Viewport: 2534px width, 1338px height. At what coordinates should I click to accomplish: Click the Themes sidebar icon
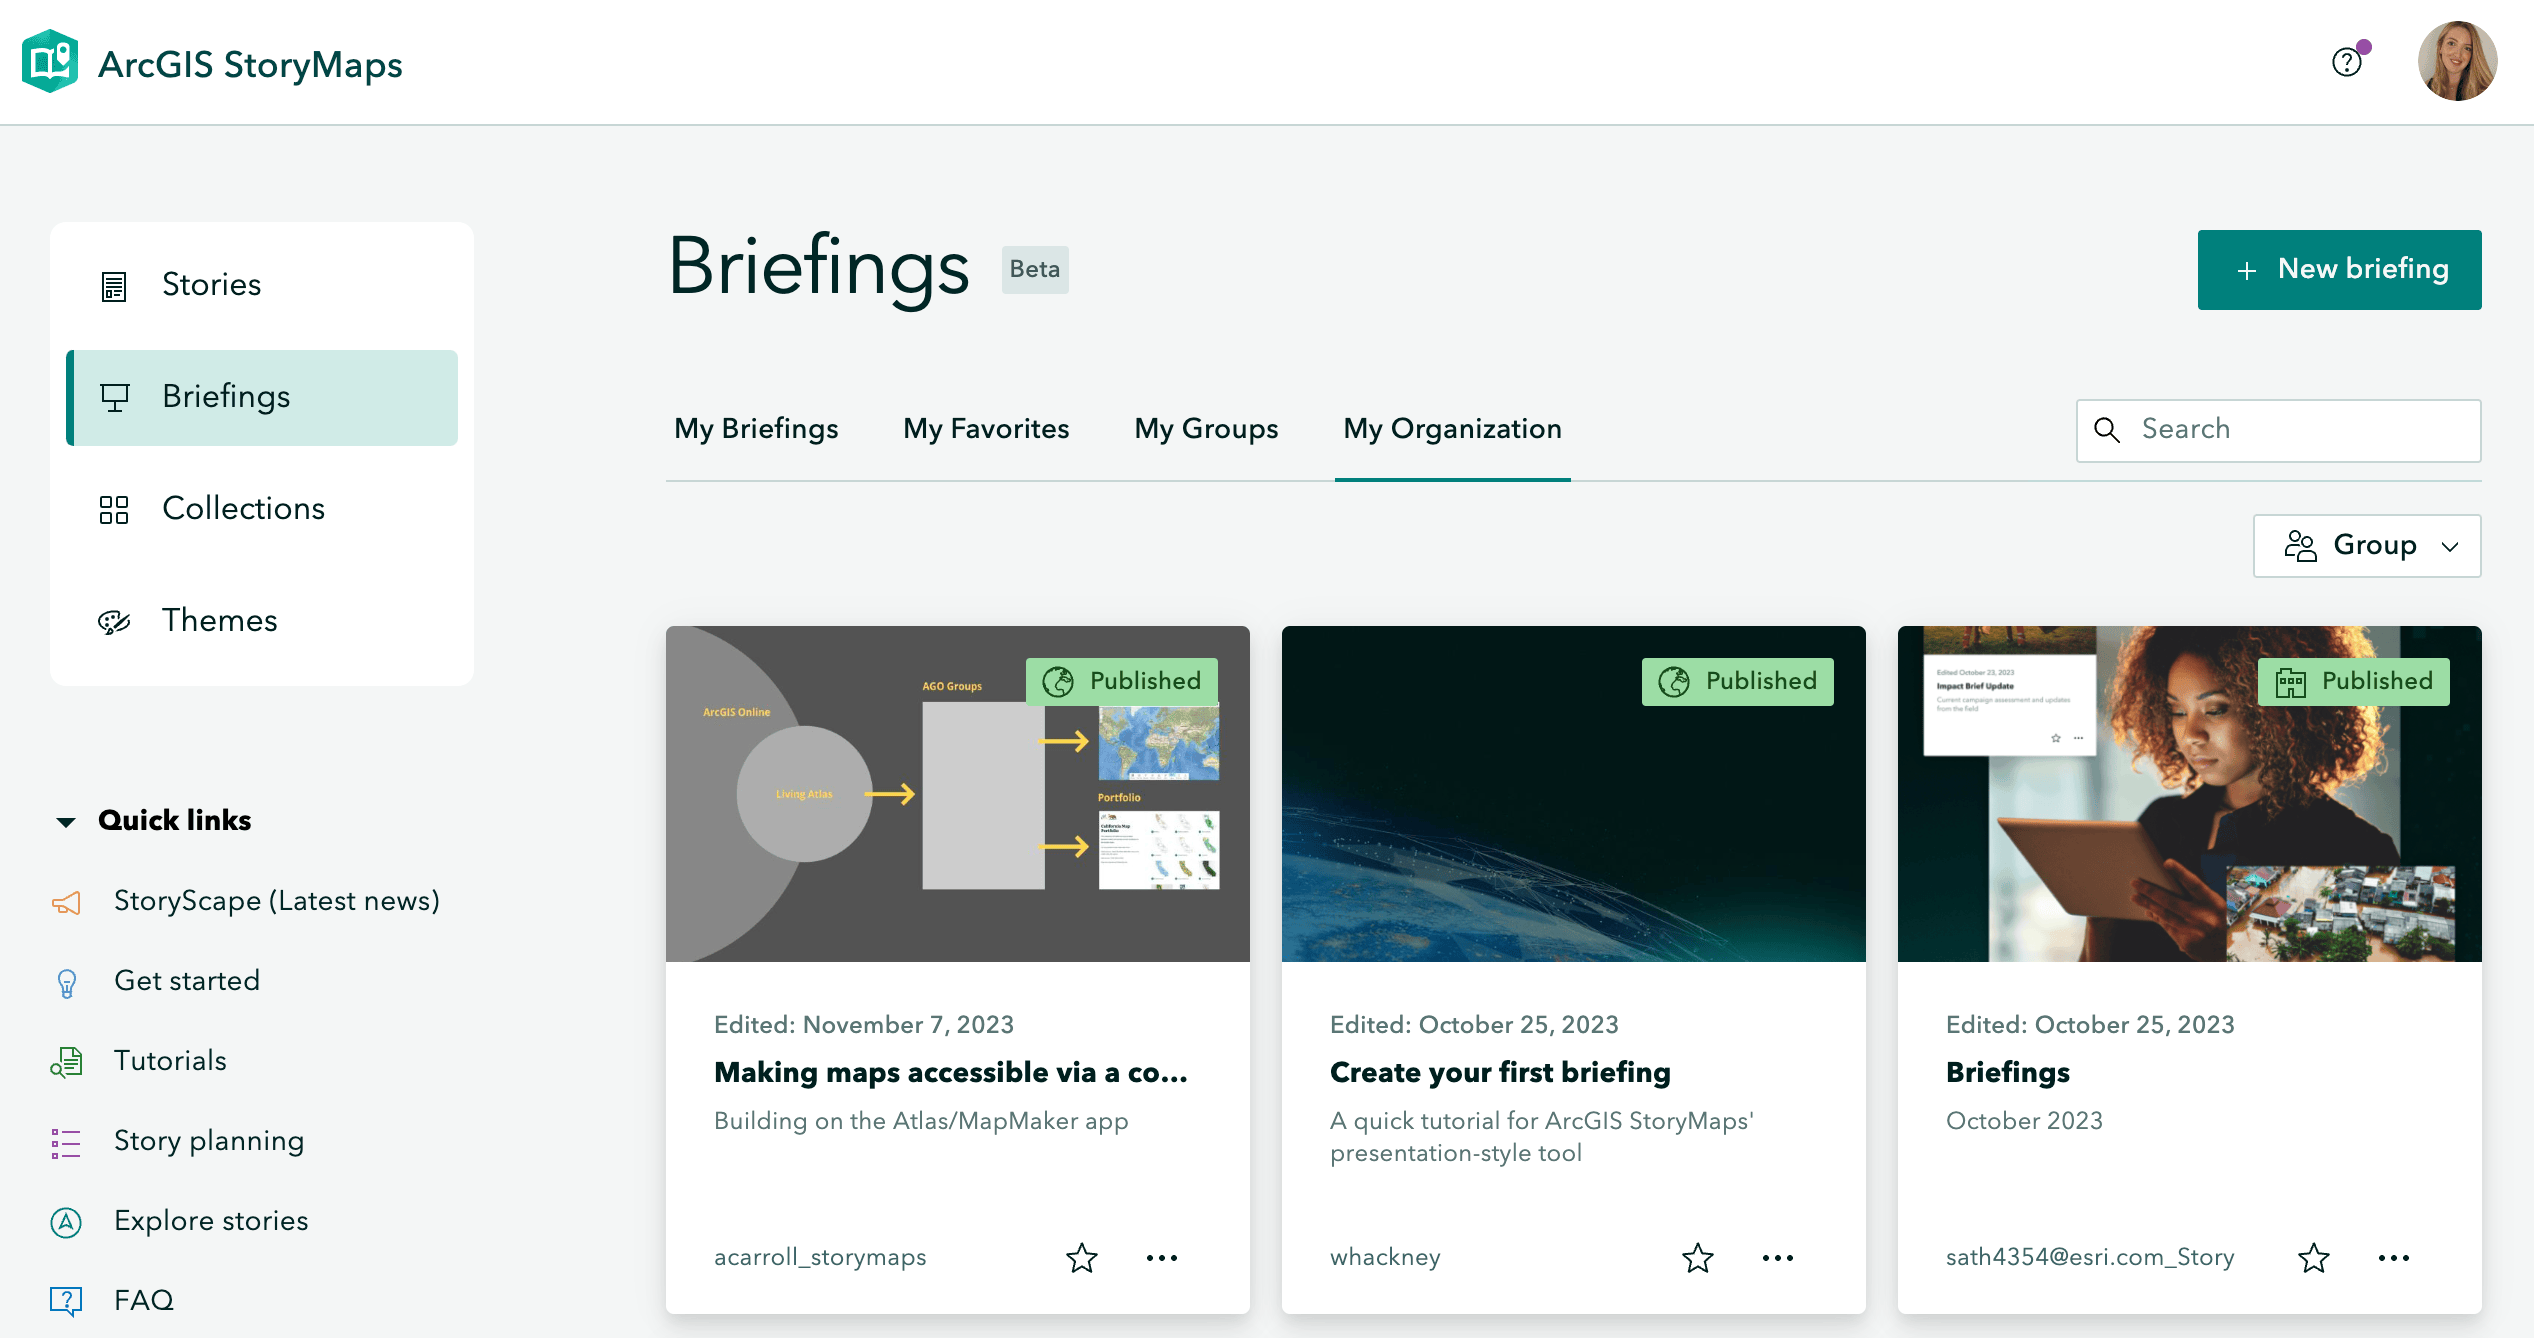click(116, 619)
